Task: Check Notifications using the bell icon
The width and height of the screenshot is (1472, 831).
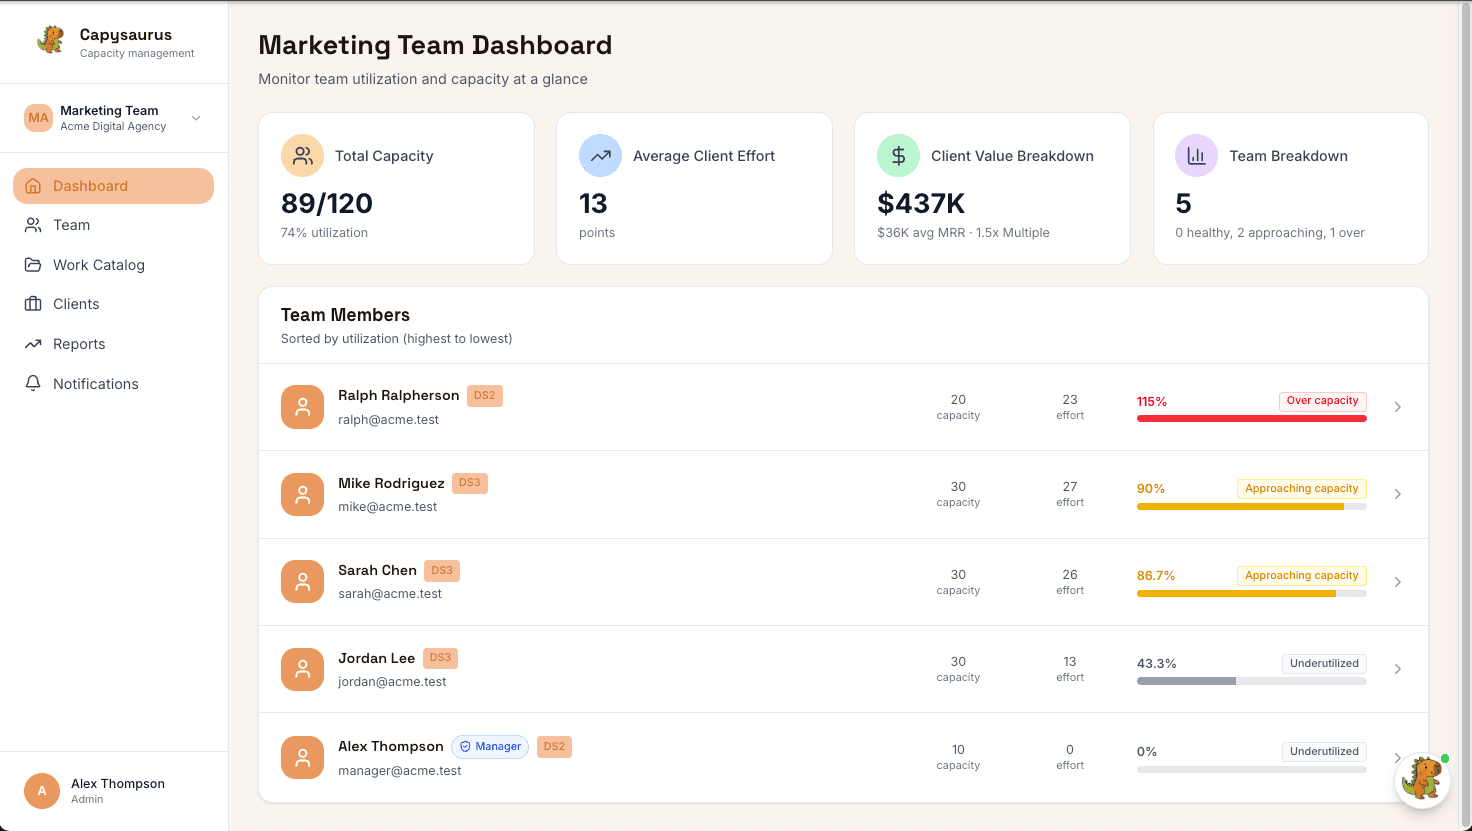Action: pyautogui.click(x=32, y=383)
